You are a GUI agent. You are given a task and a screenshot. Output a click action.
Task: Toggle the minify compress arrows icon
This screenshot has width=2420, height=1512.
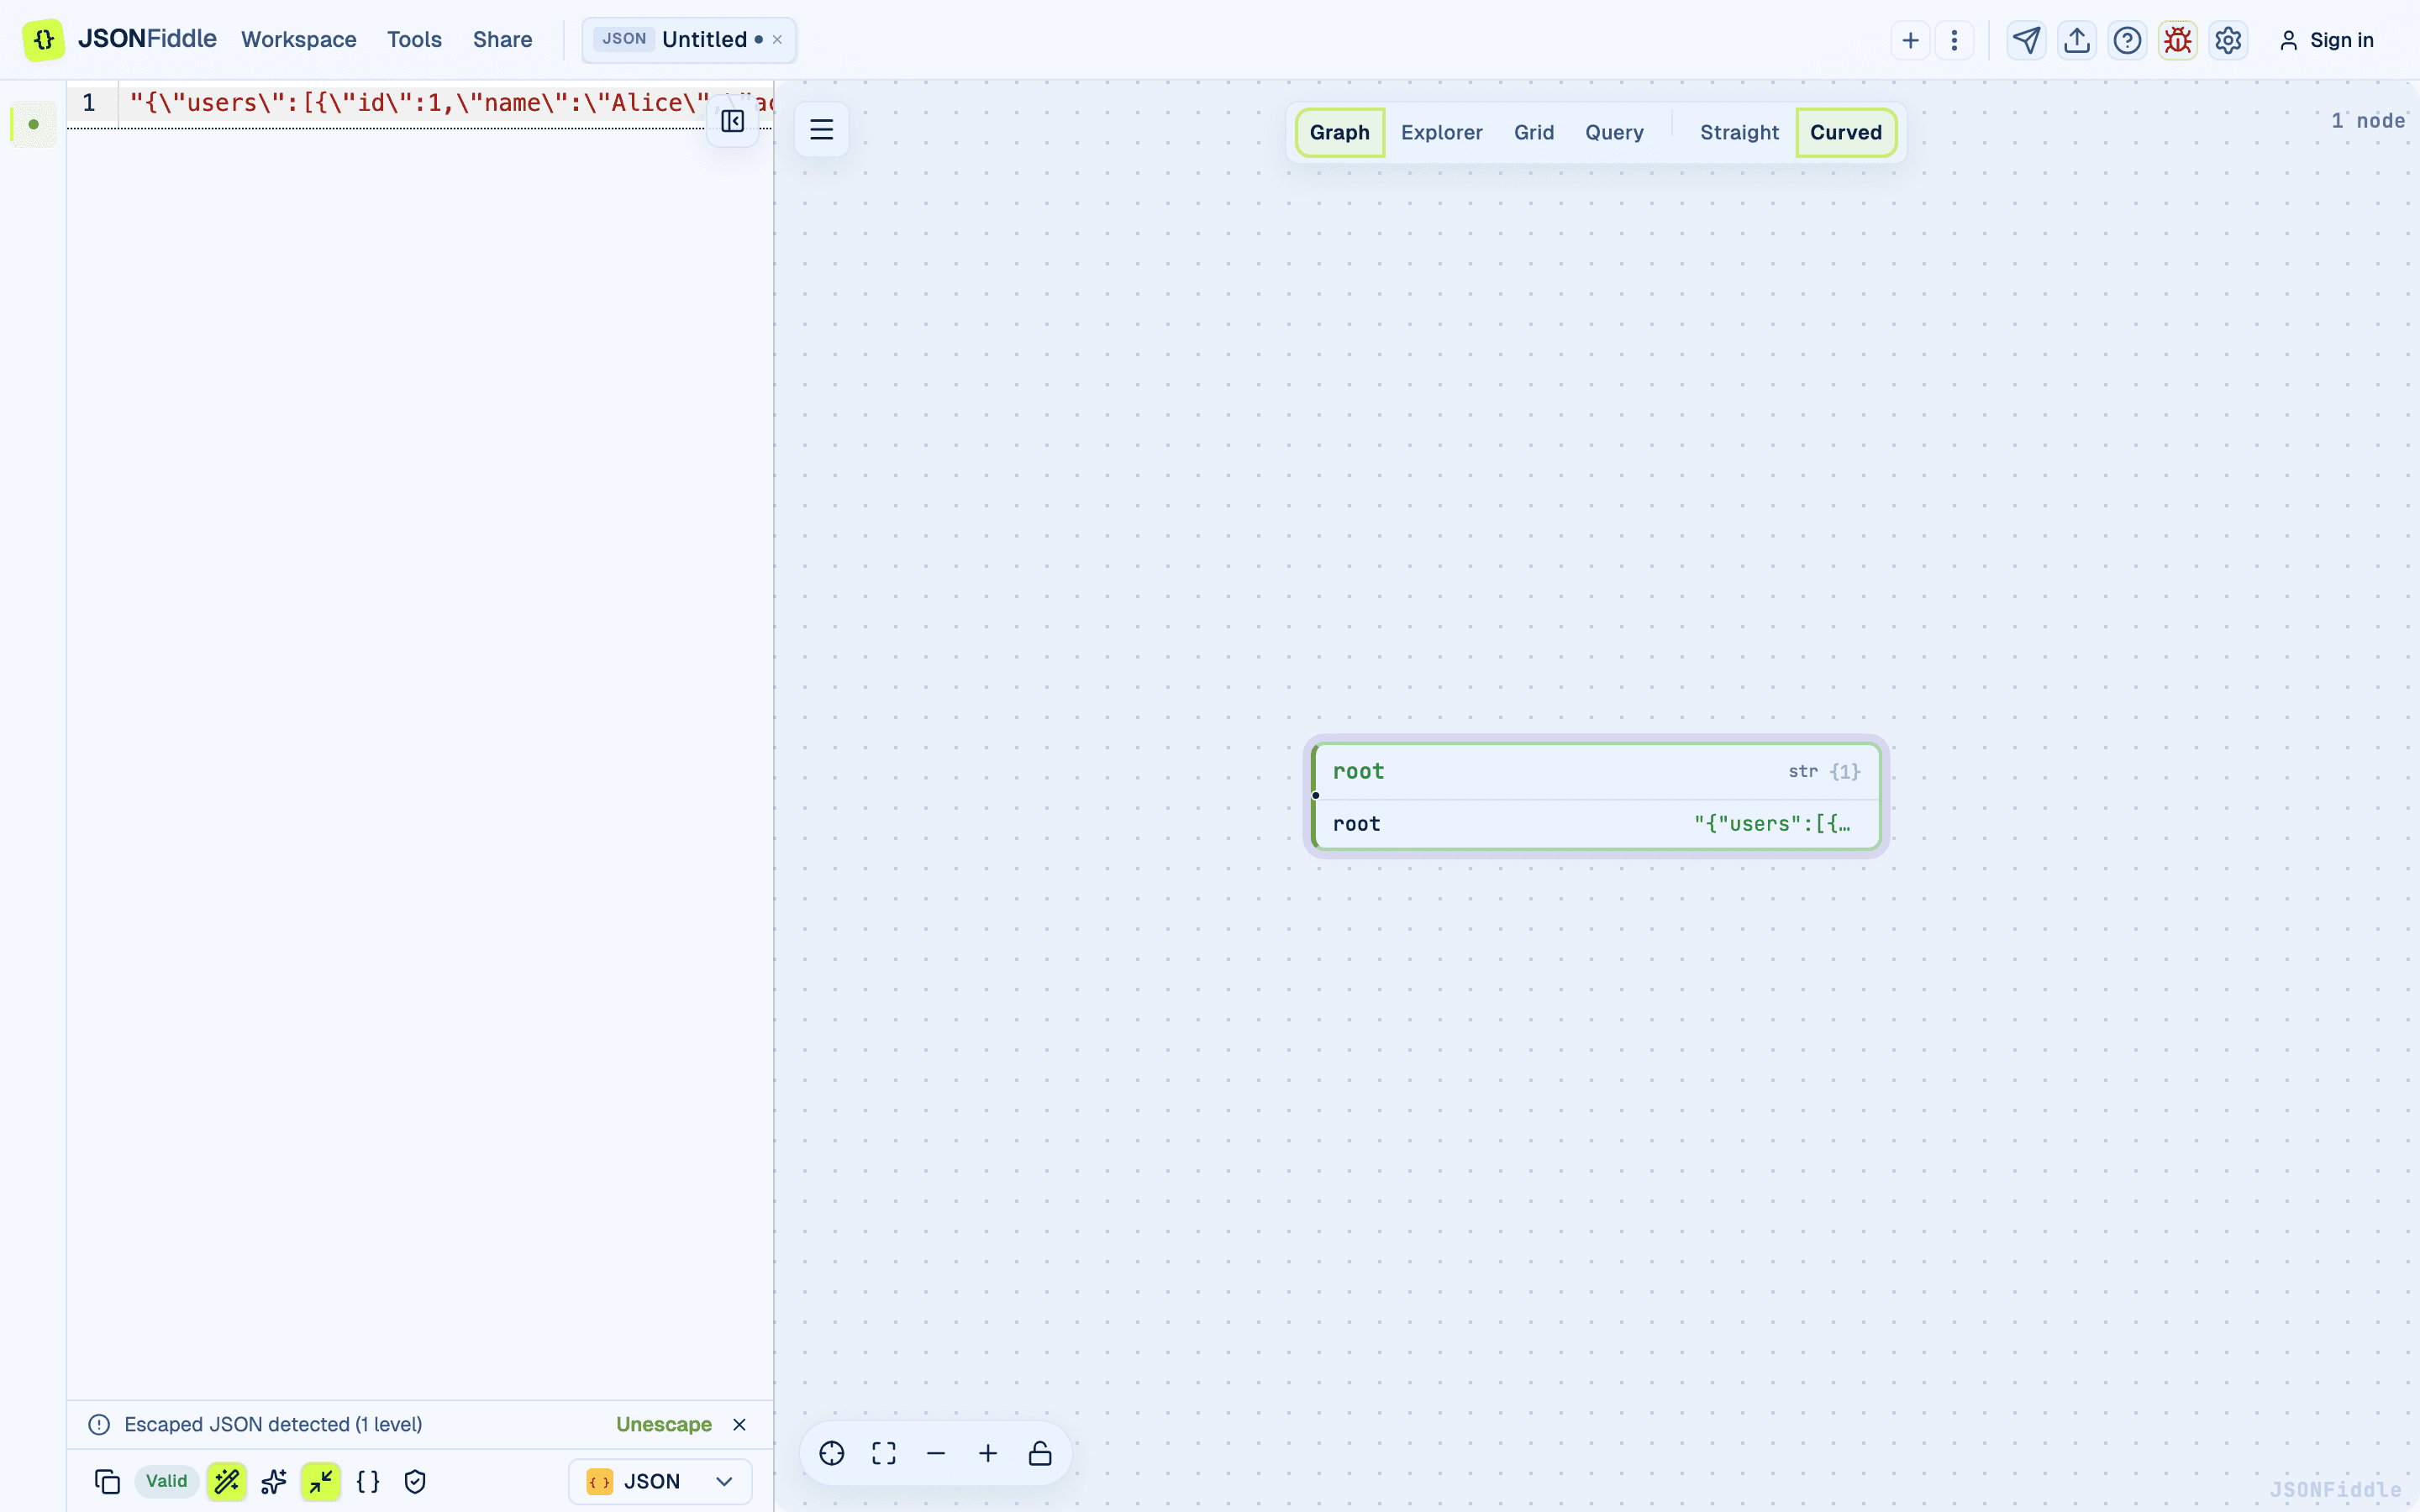[321, 1481]
